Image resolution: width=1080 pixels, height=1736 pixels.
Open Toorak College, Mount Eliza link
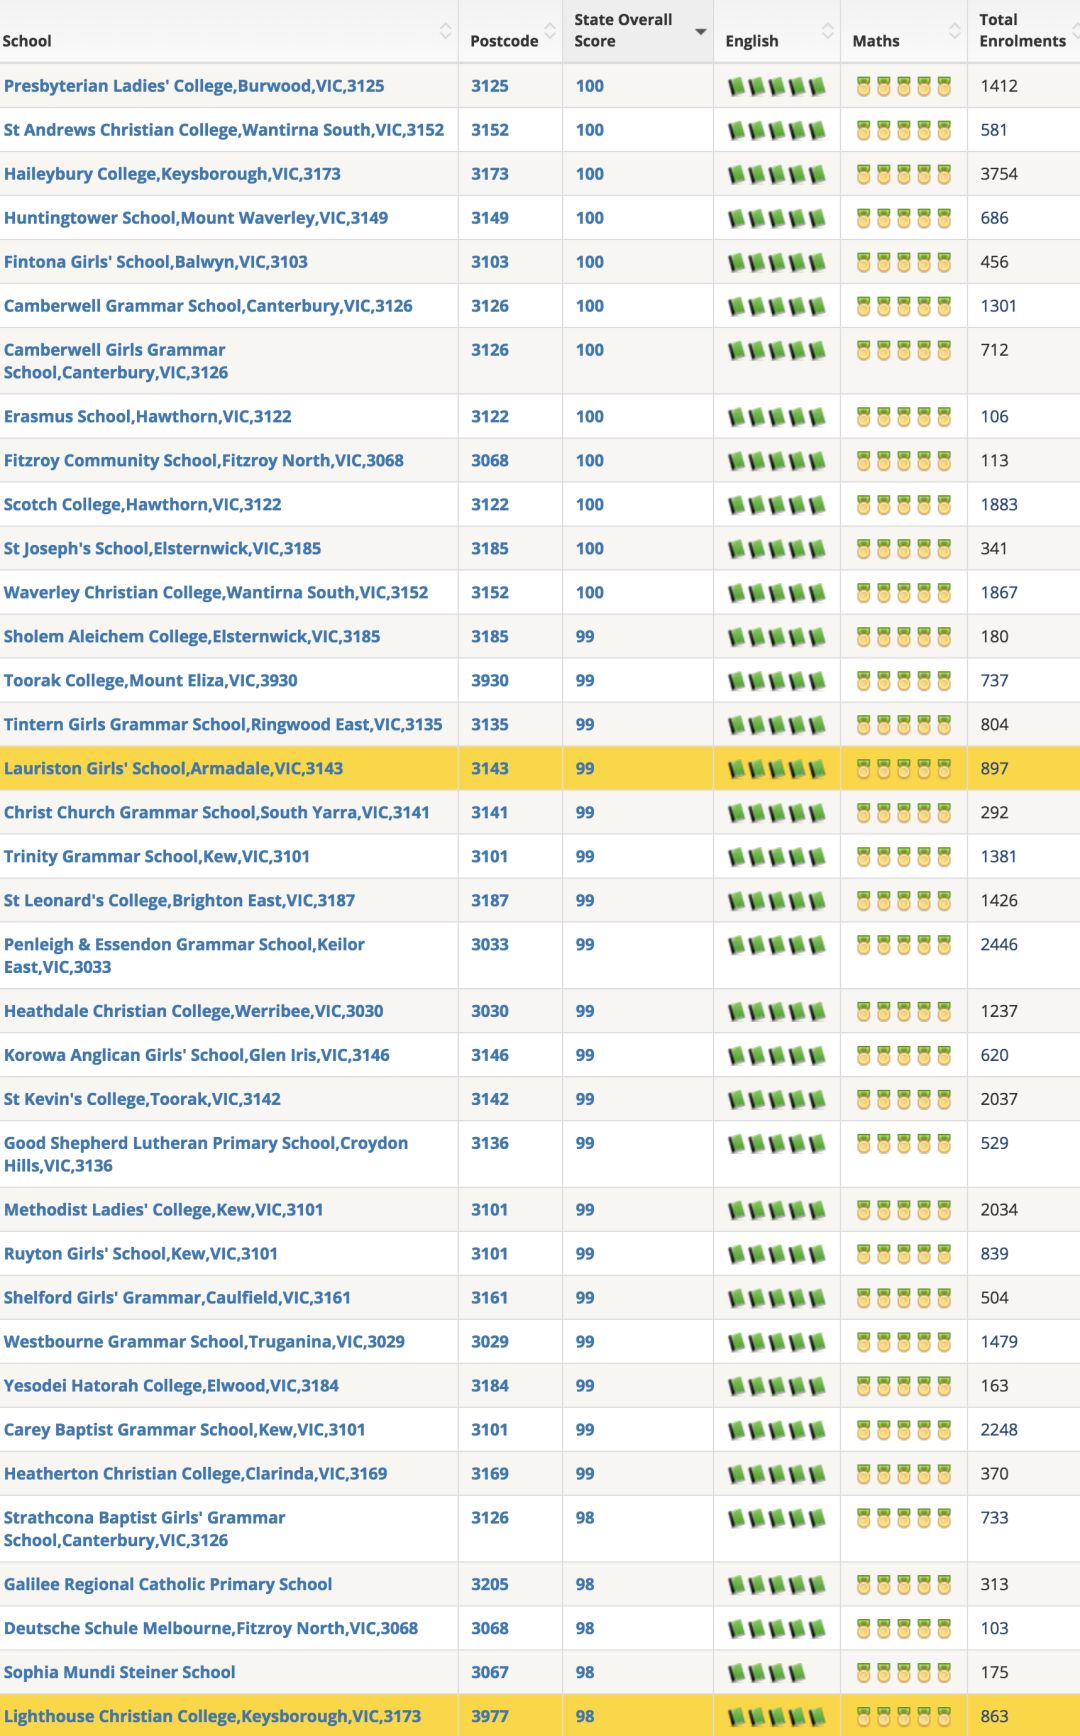tap(151, 680)
